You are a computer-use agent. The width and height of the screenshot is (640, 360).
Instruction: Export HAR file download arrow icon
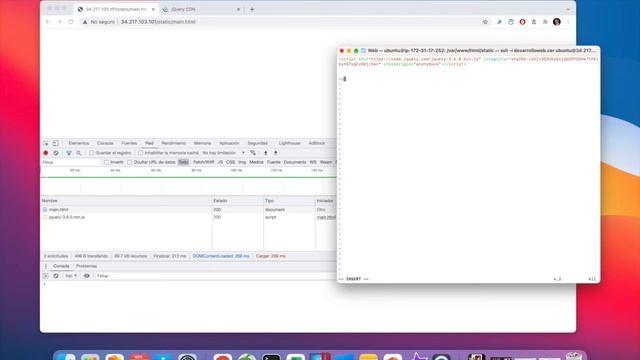(276, 153)
